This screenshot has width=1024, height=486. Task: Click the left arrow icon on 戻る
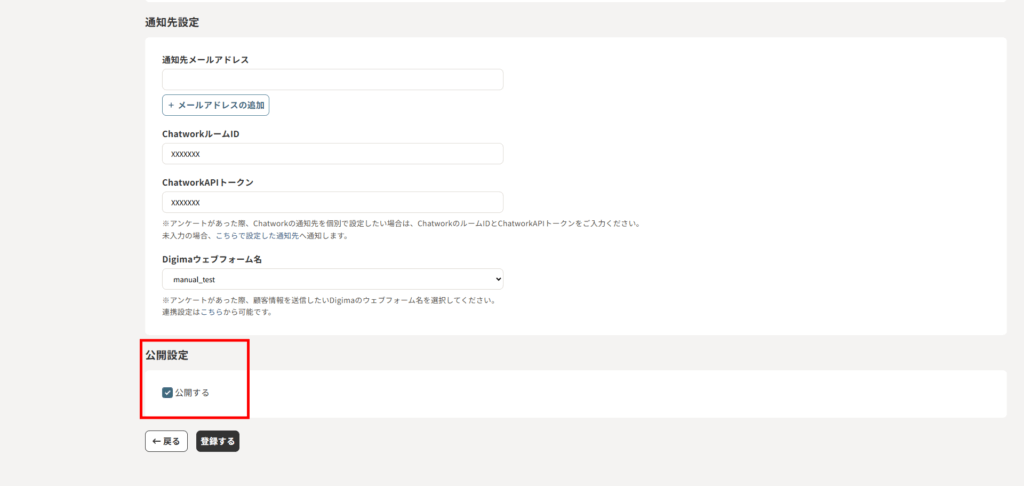coord(156,441)
